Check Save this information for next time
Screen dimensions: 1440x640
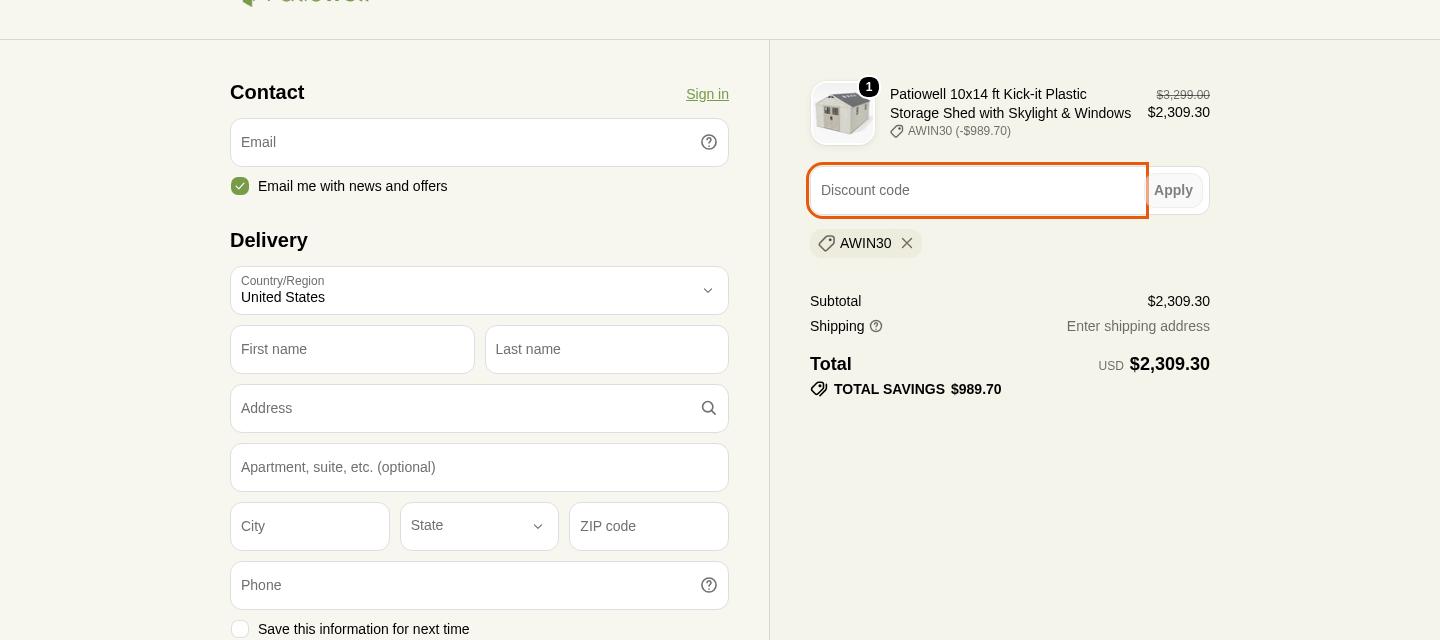(x=240, y=629)
